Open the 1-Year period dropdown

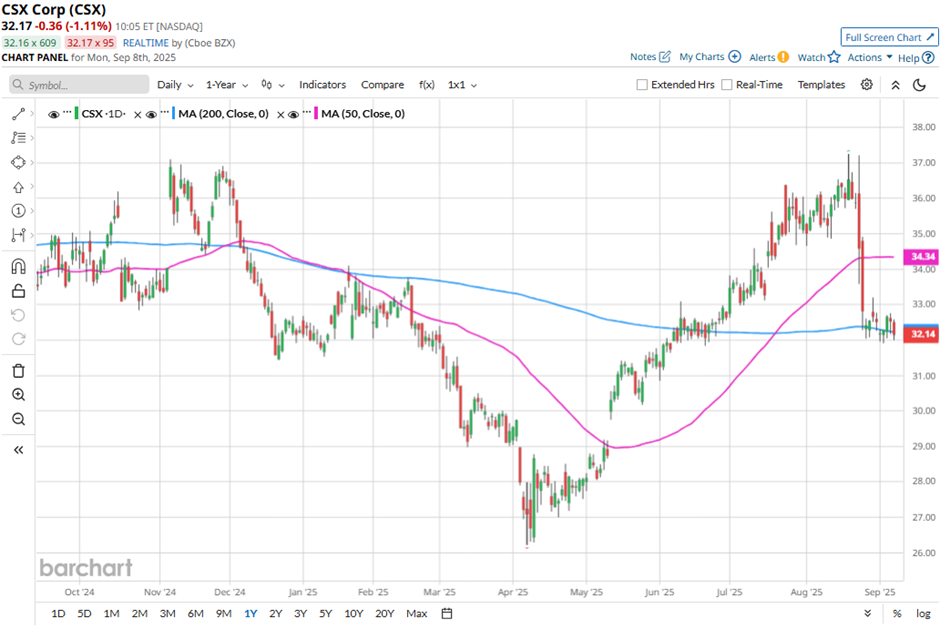(227, 85)
